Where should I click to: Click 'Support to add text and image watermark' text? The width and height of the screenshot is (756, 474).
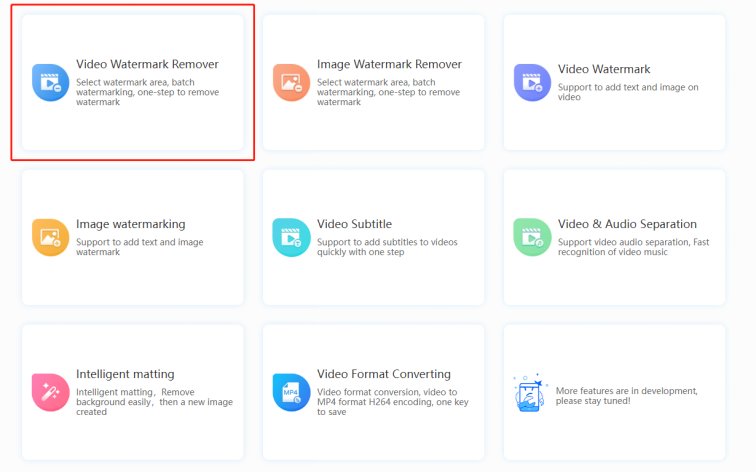click(139, 247)
